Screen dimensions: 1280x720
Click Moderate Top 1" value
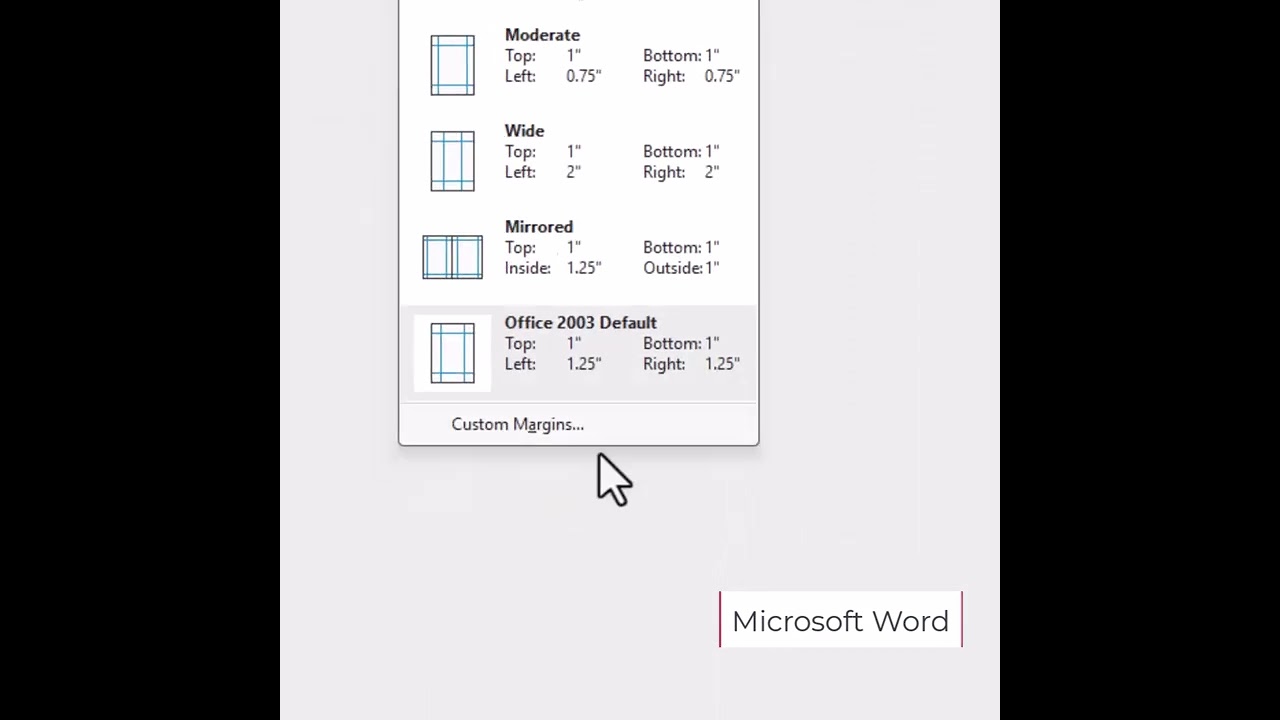point(573,56)
